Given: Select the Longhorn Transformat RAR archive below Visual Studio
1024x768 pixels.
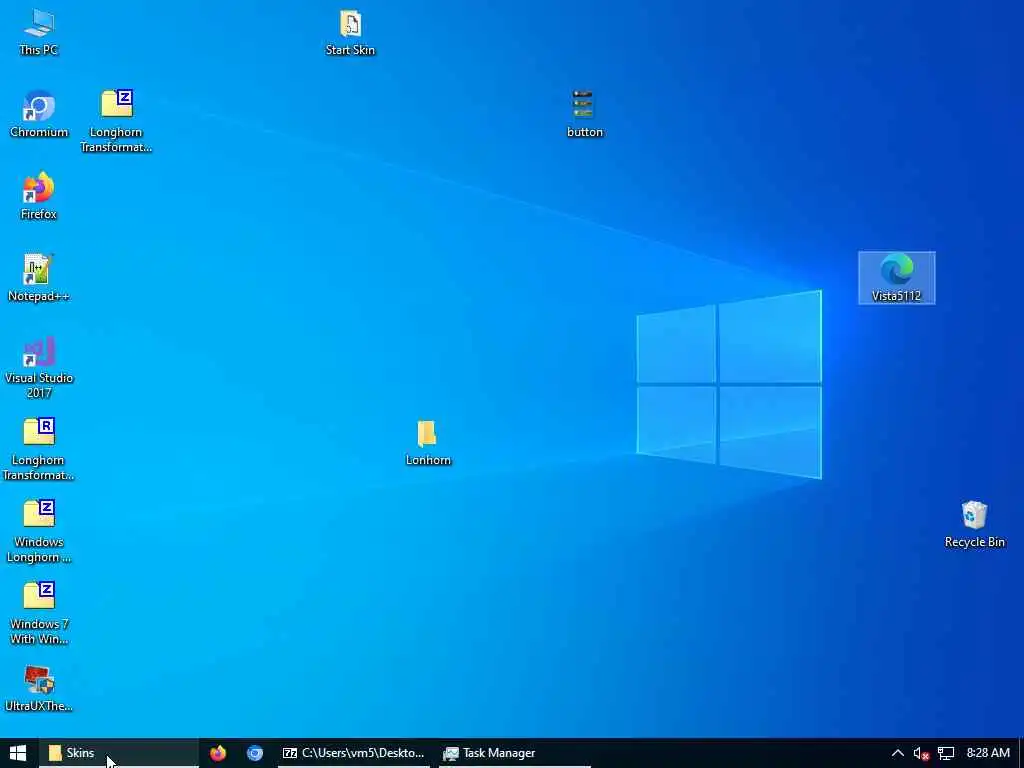Looking at the screenshot, I should 39,450.
